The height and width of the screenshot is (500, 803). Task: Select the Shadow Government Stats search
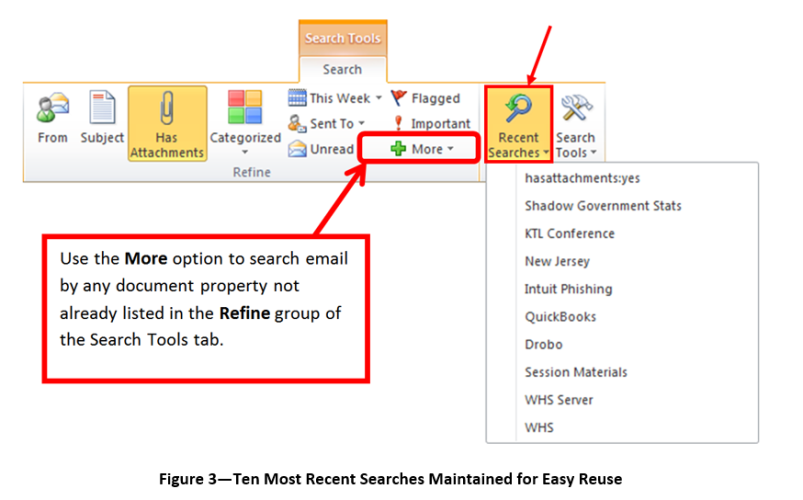603,205
